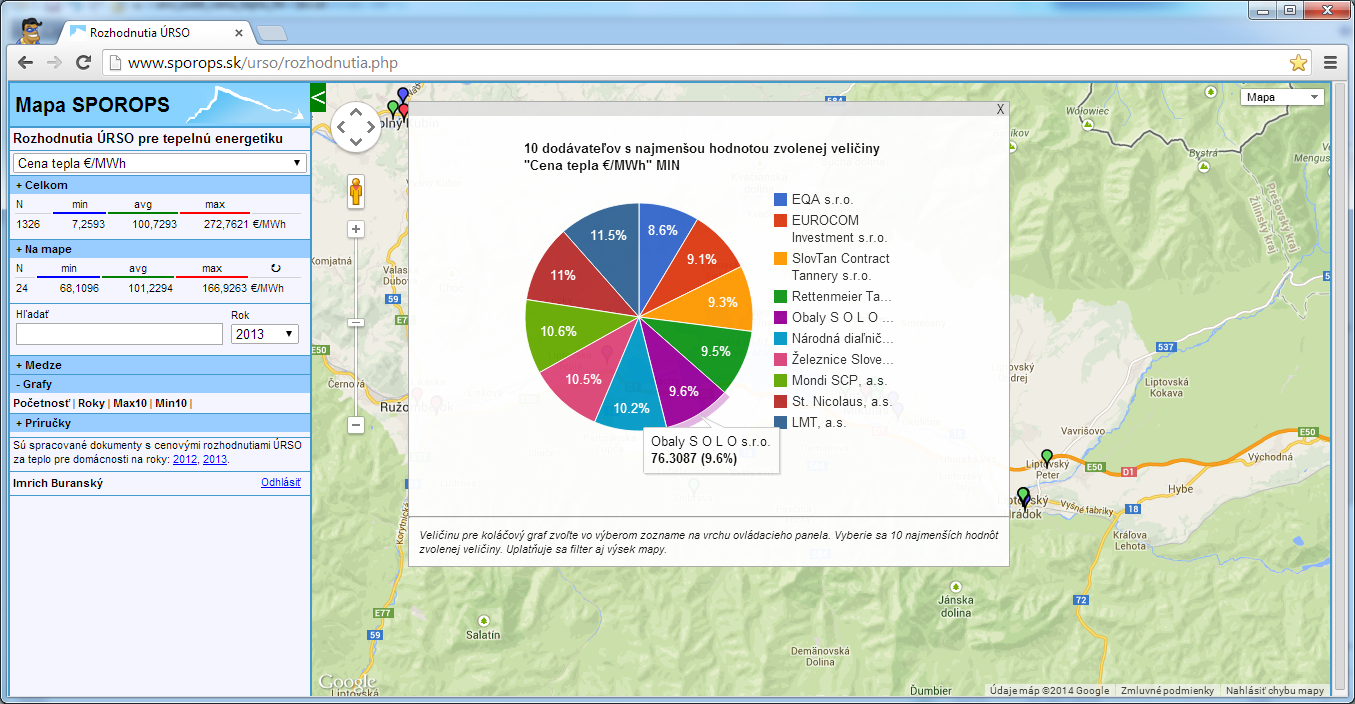Screen dimensions: 1355x704
Task: Select the 9.3% orange pie slice
Action: point(720,302)
